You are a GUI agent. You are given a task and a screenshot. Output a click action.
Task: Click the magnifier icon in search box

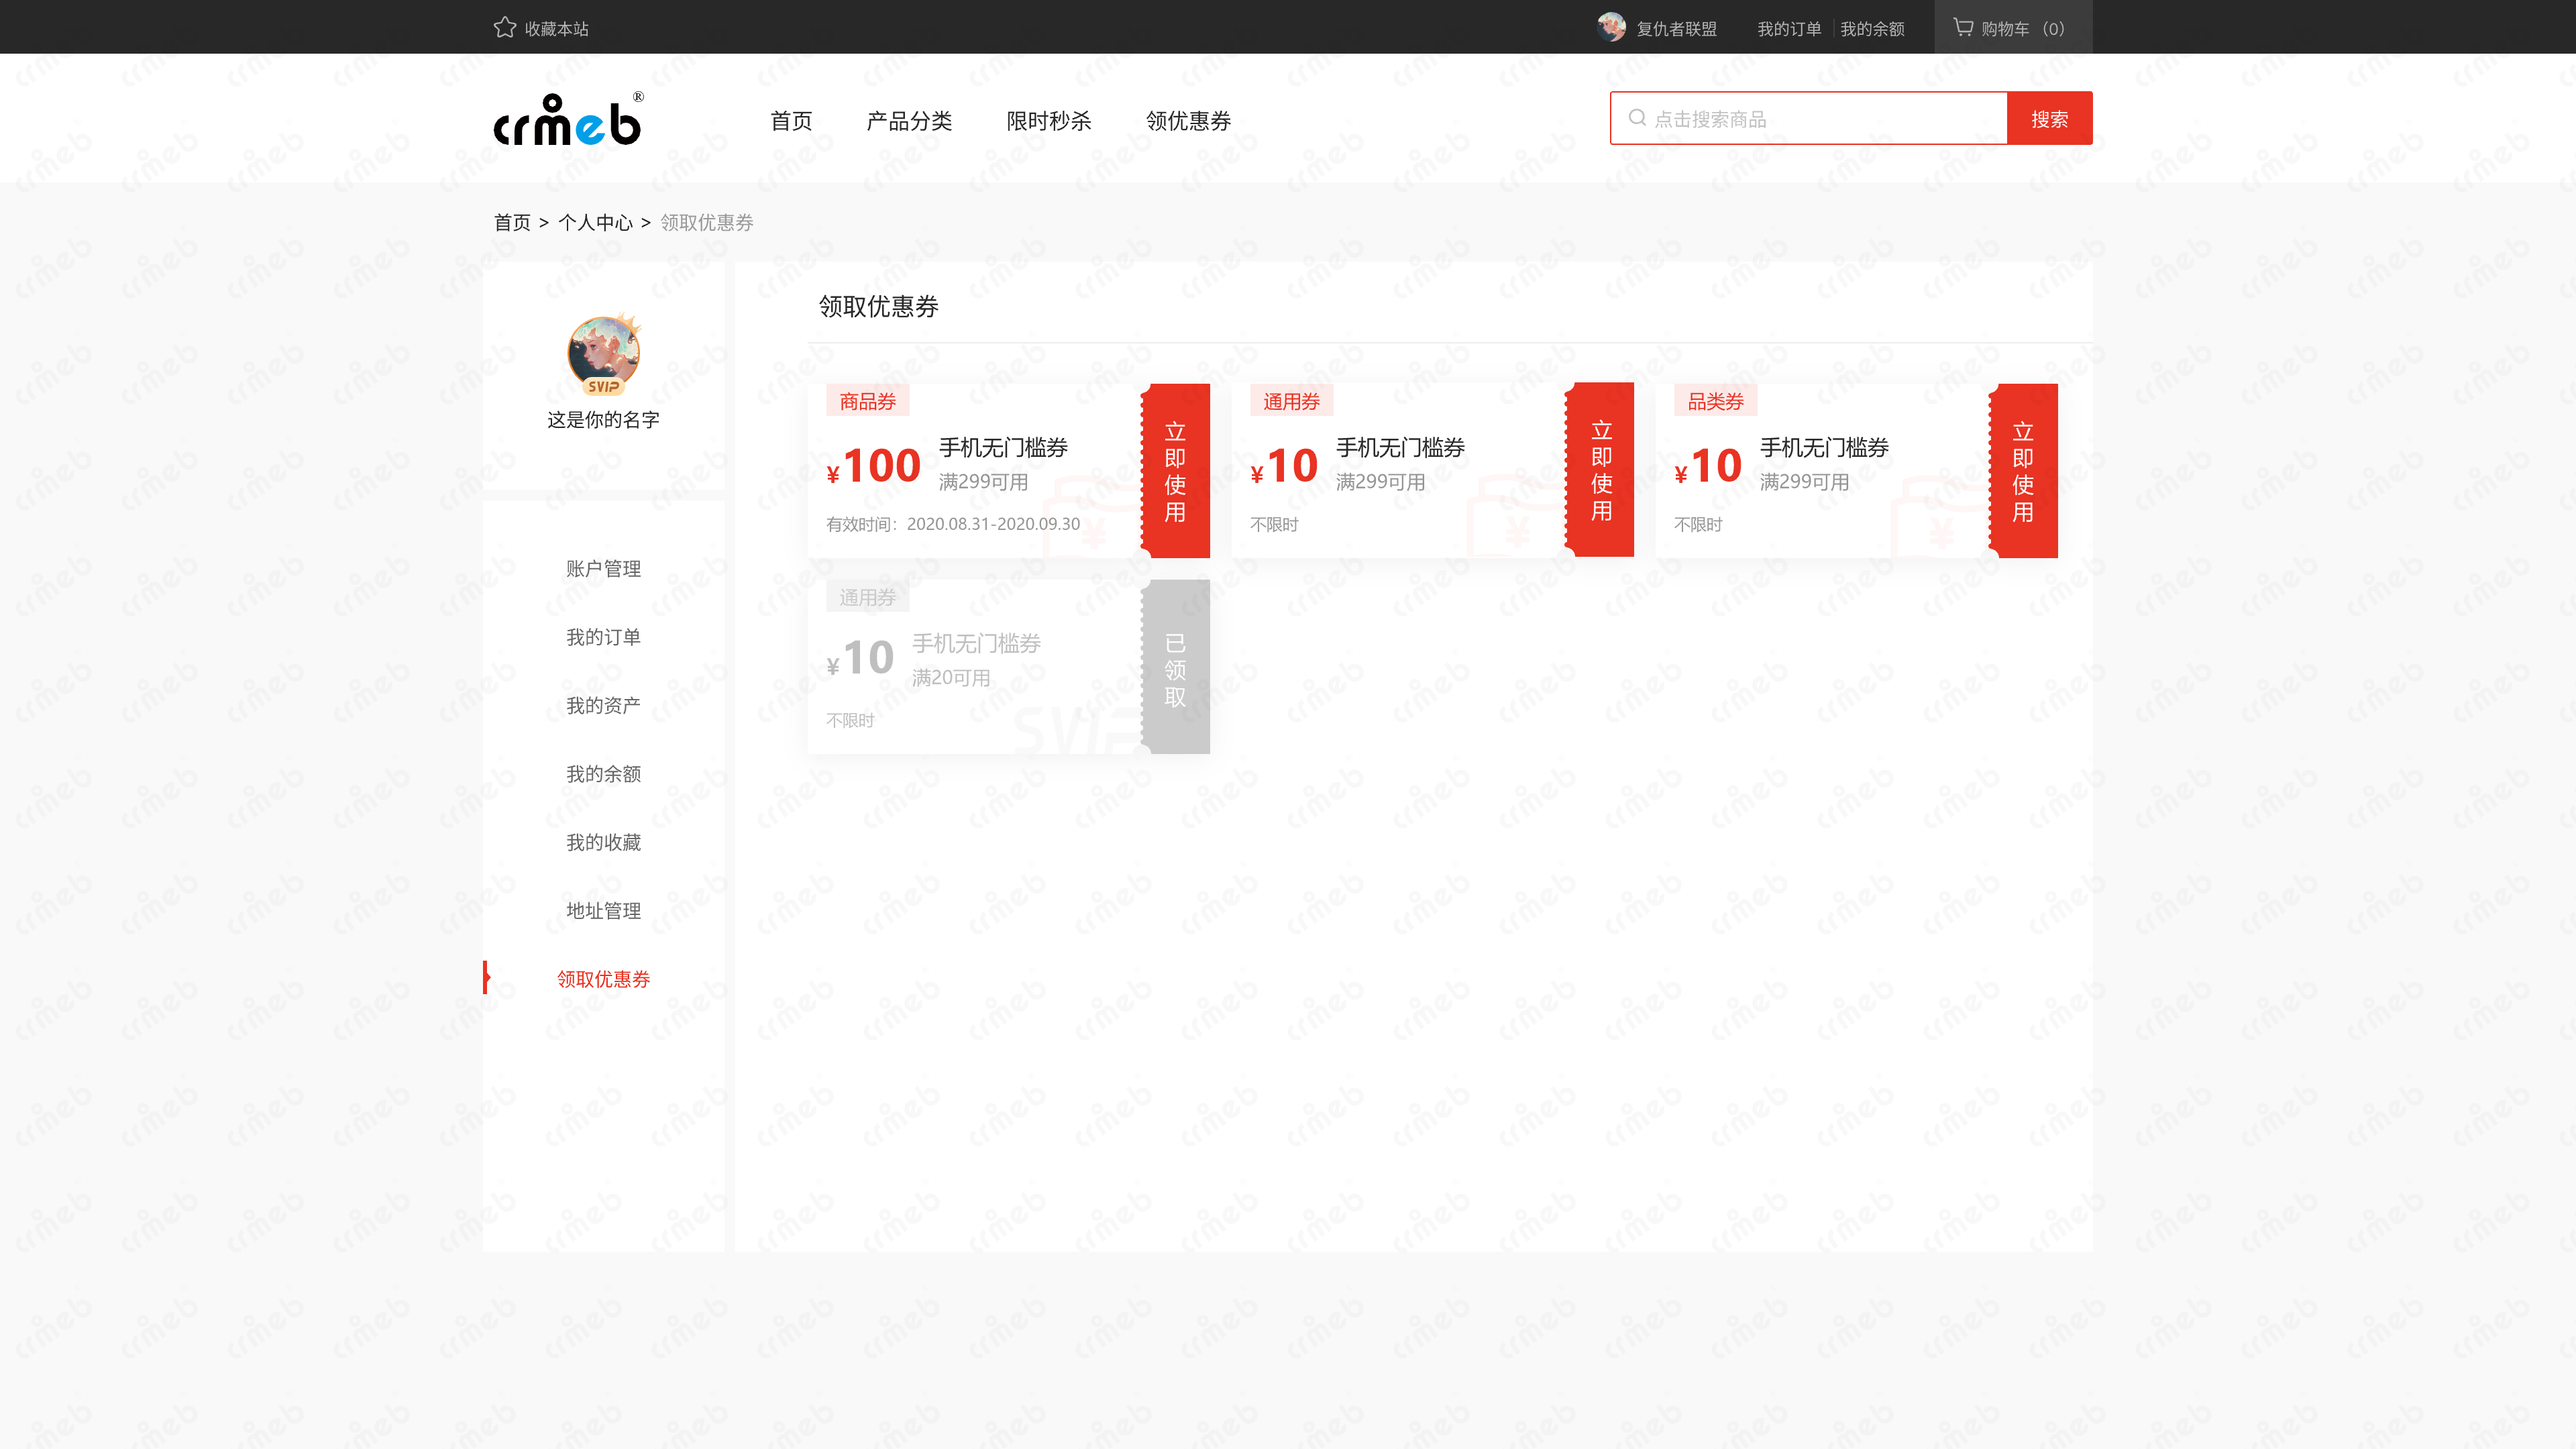click(x=1637, y=118)
